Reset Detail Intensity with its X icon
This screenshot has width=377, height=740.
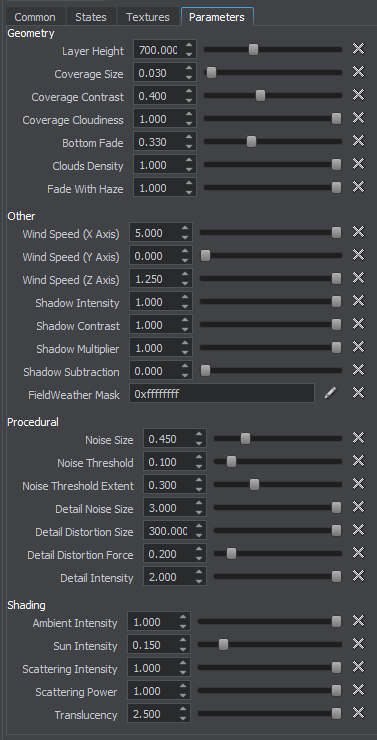tap(359, 576)
